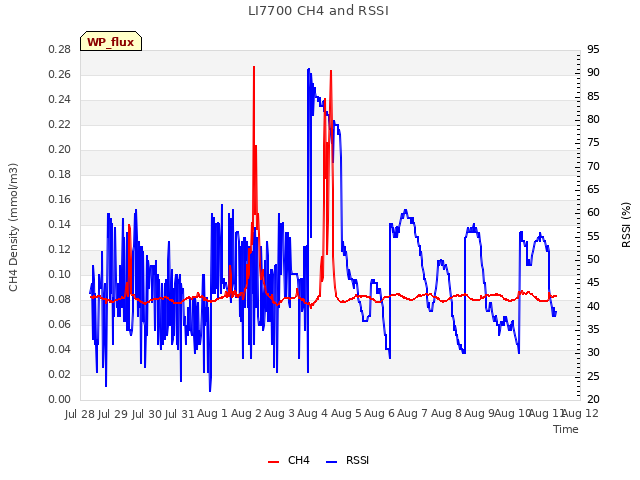The image size is (640, 480).
Task: Select the WP_flux label box
Action: pyautogui.click(x=111, y=41)
